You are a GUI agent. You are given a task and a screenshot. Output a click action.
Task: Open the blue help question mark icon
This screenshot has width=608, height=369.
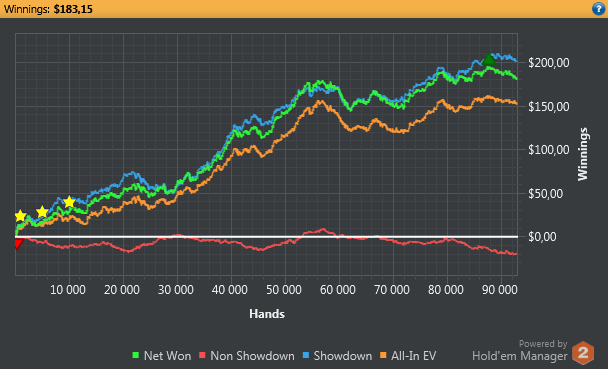click(598, 9)
